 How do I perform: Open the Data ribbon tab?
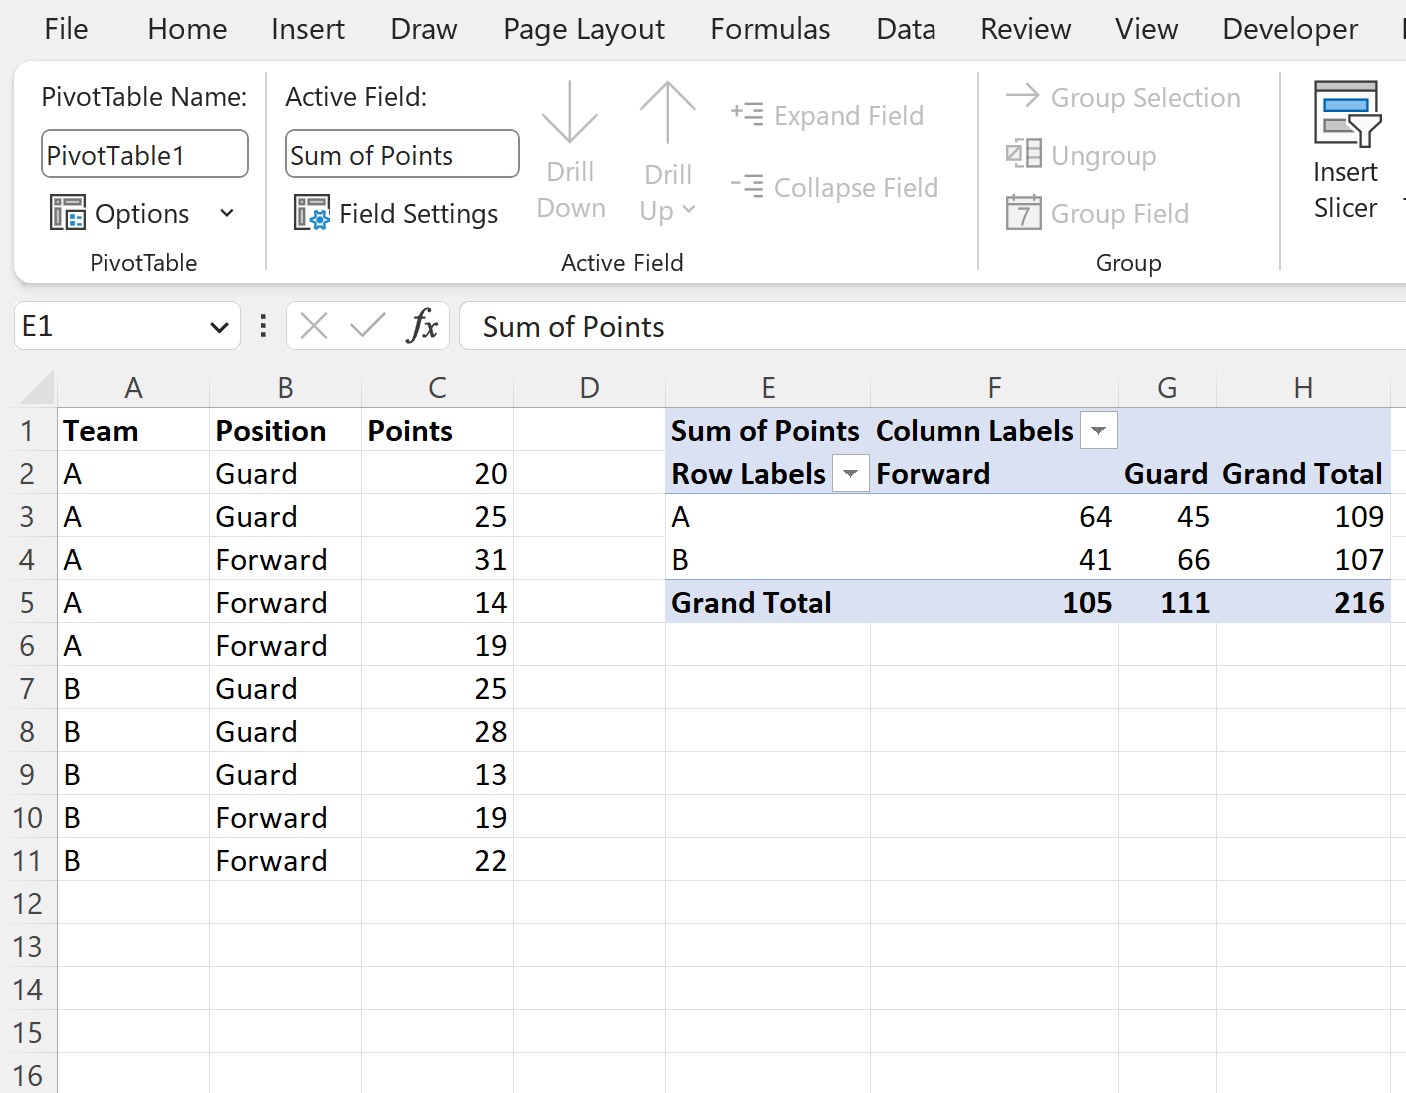(904, 29)
